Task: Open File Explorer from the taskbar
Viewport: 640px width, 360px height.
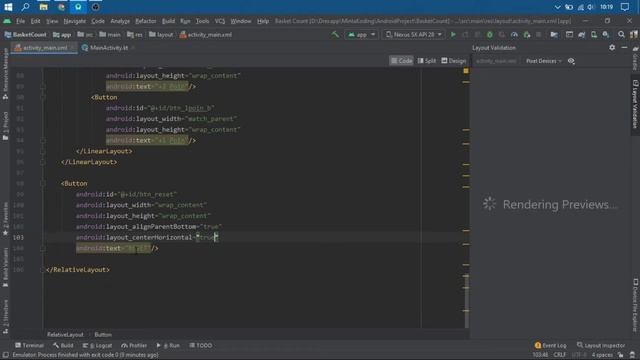Action: tap(43, 7)
